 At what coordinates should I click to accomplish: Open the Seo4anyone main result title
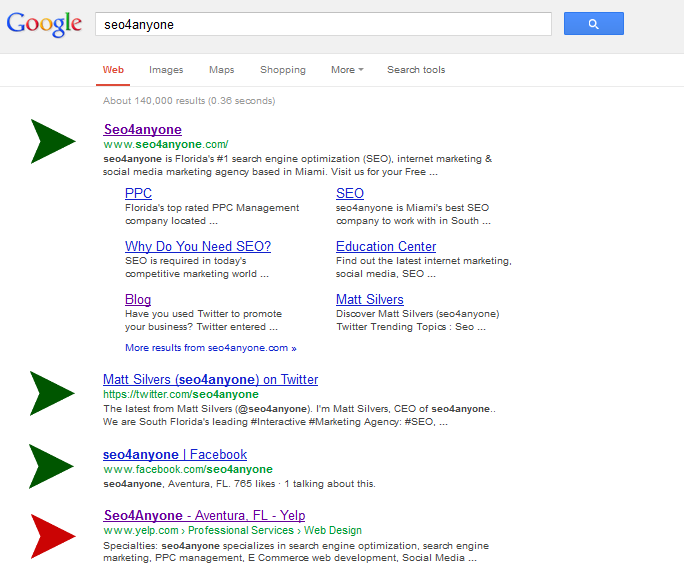pos(143,130)
